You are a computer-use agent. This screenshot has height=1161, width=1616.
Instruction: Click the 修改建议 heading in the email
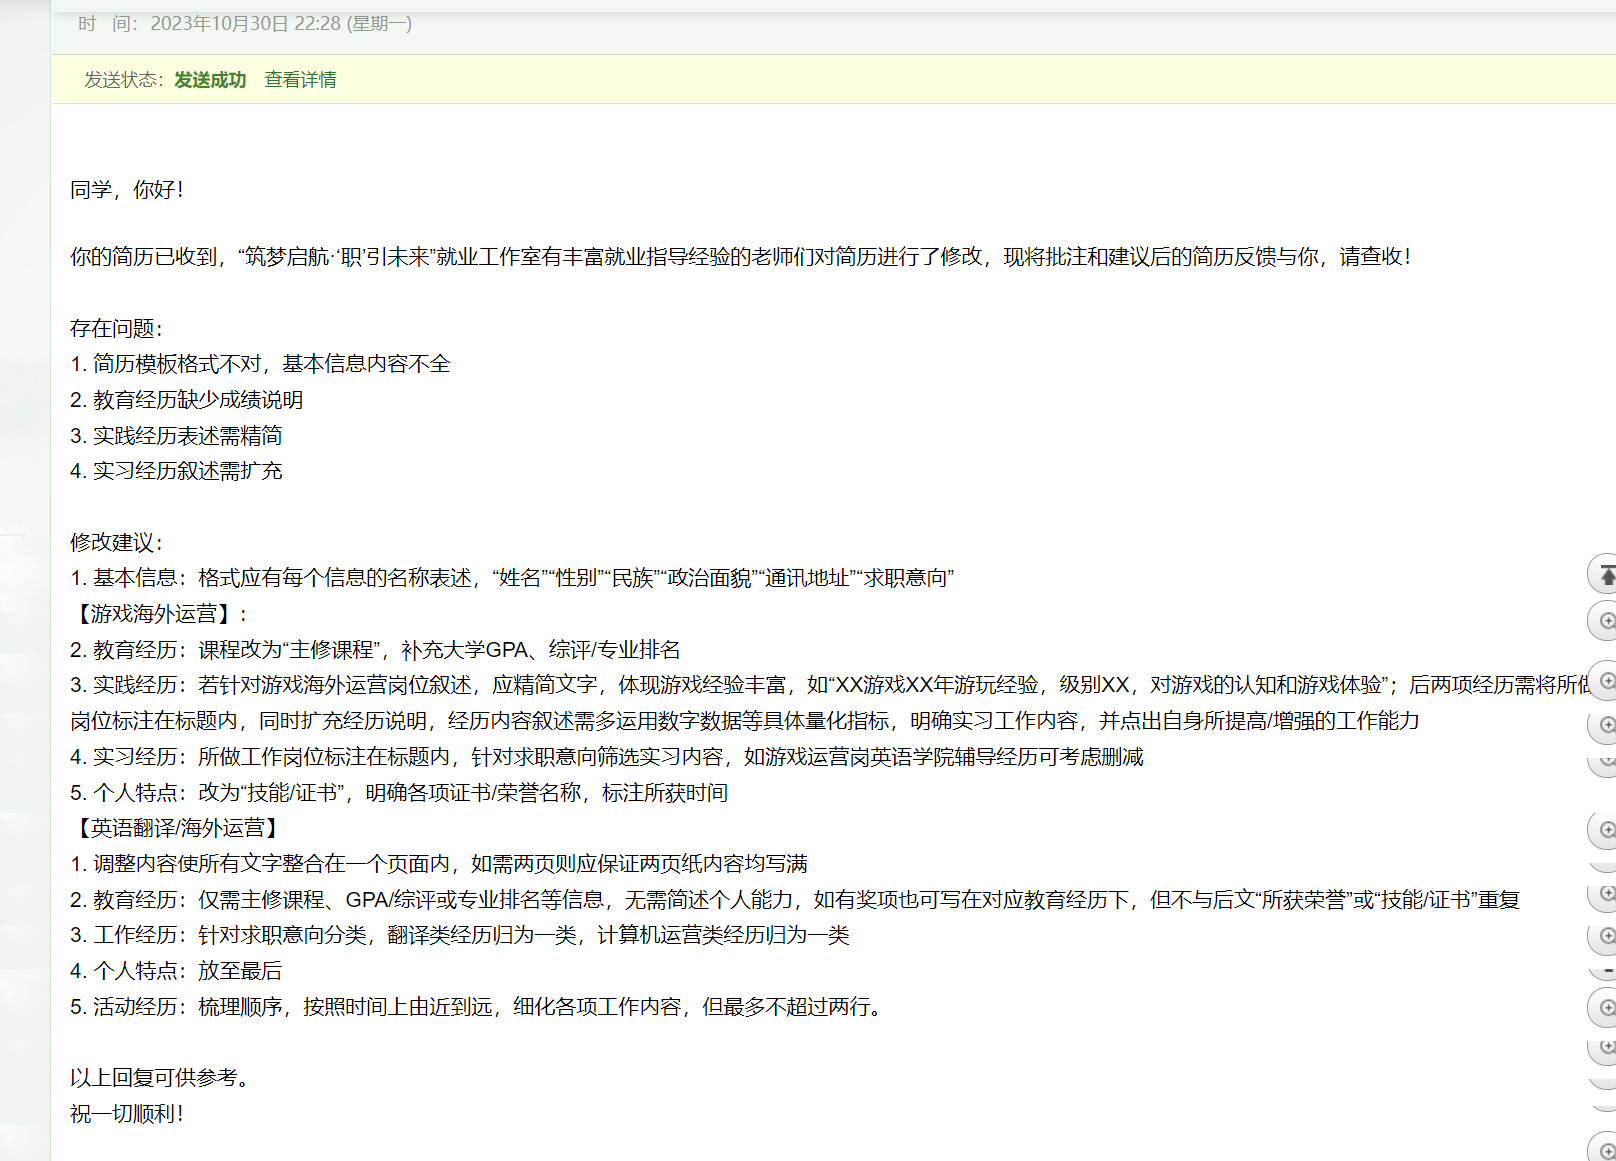click(116, 543)
